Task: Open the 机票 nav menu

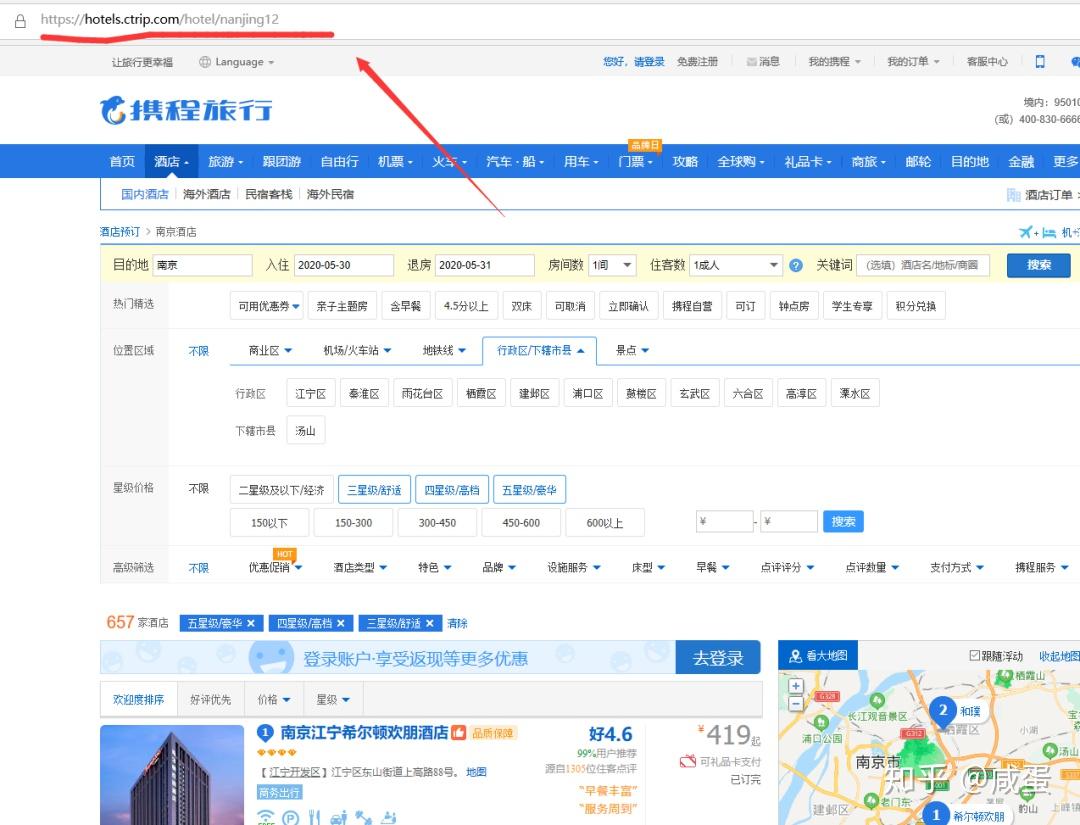Action: click(395, 161)
